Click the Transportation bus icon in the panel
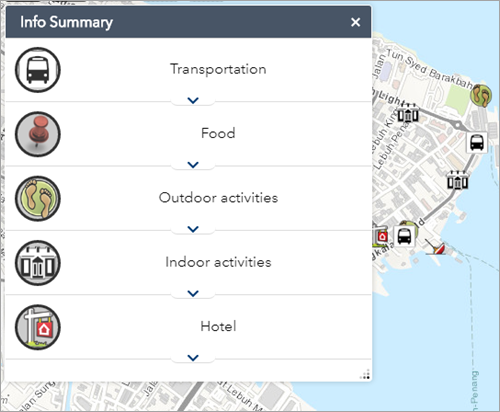 click(x=38, y=70)
